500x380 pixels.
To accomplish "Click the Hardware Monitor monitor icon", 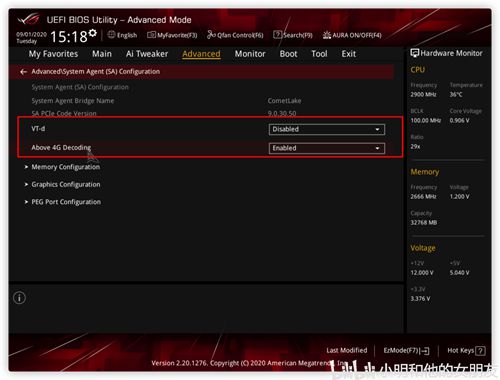I will [x=414, y=53].
